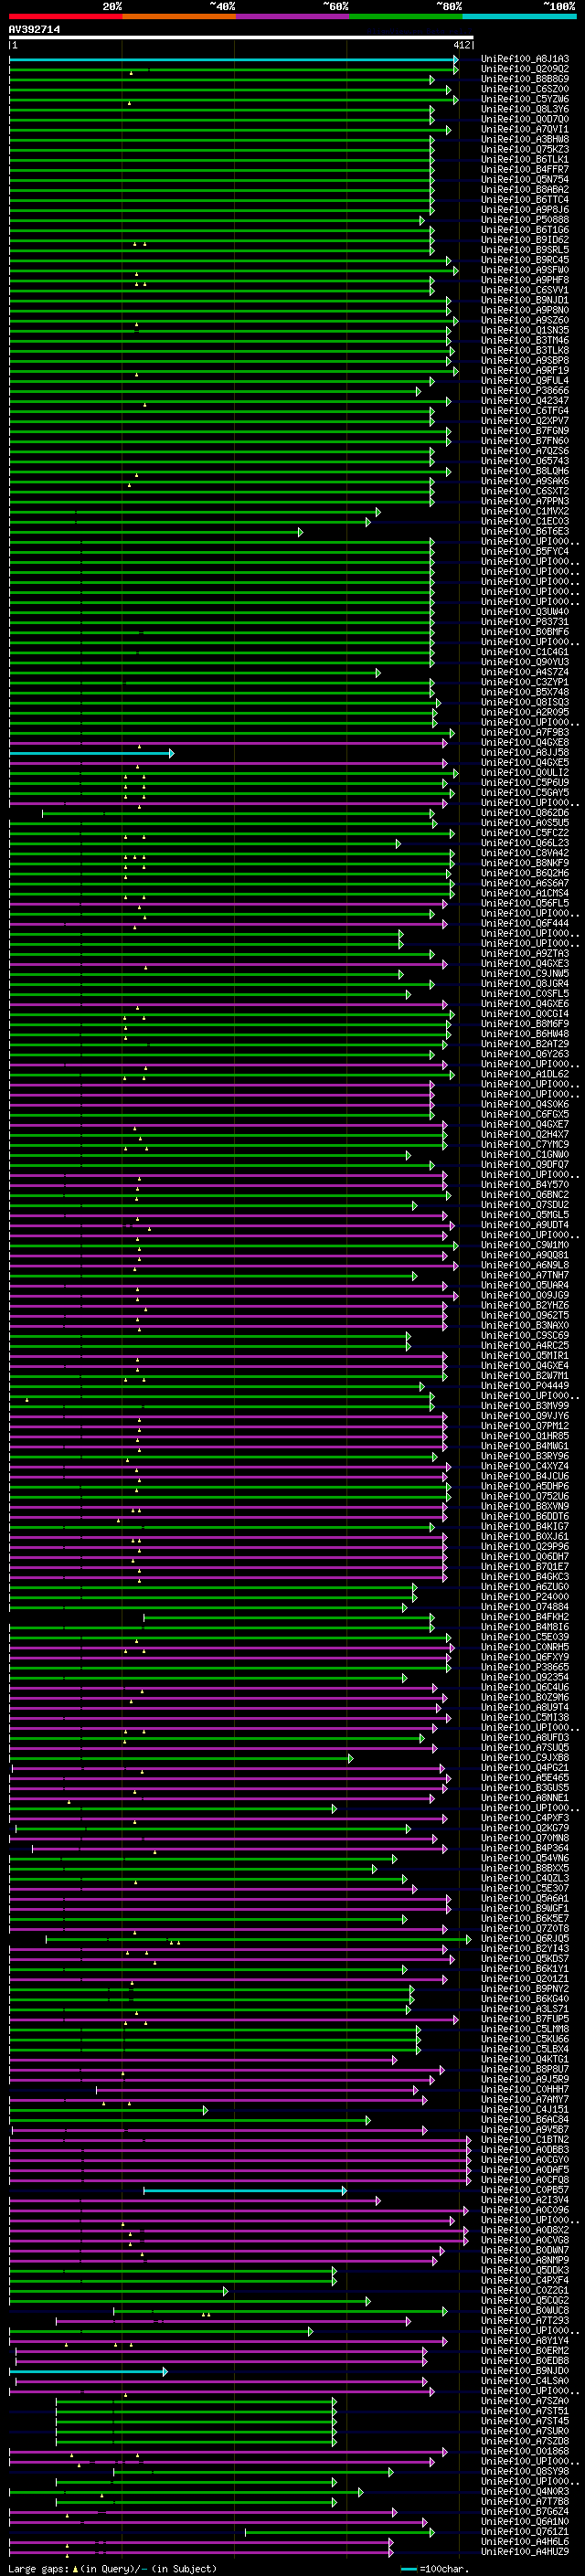Click the 412 query length label

[x=462, y=45]
